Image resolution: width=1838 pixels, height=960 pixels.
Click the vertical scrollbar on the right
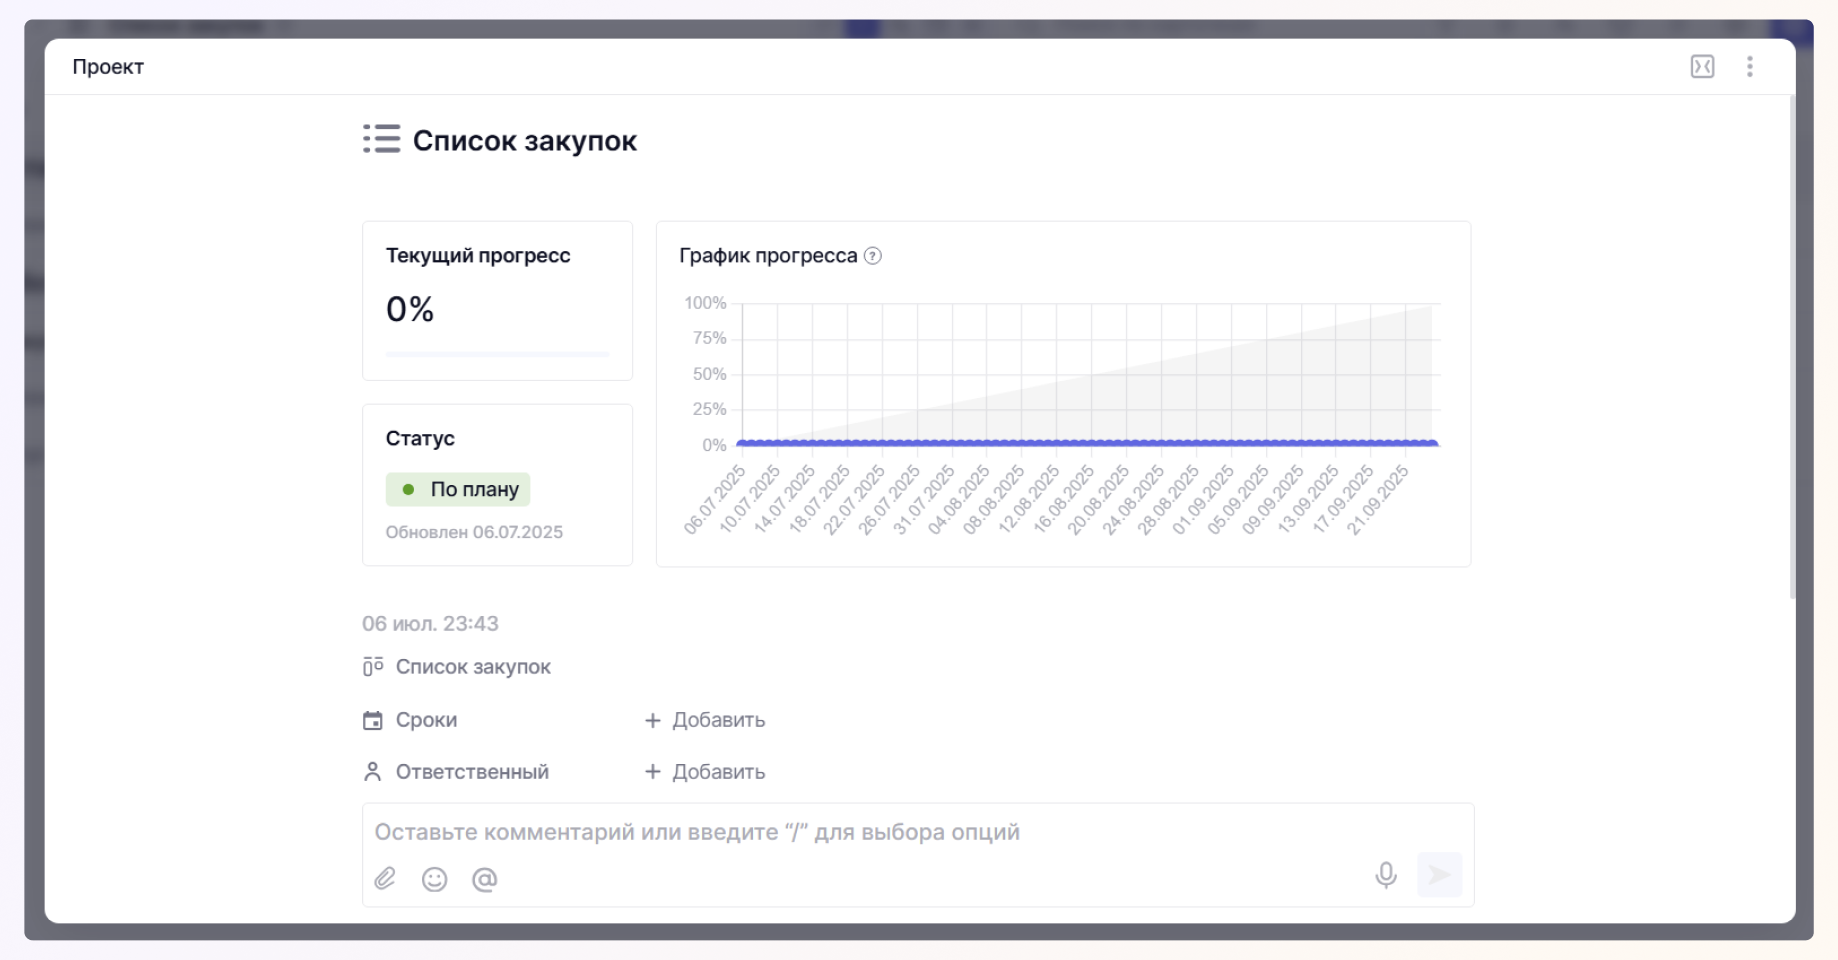[1792, 350]
